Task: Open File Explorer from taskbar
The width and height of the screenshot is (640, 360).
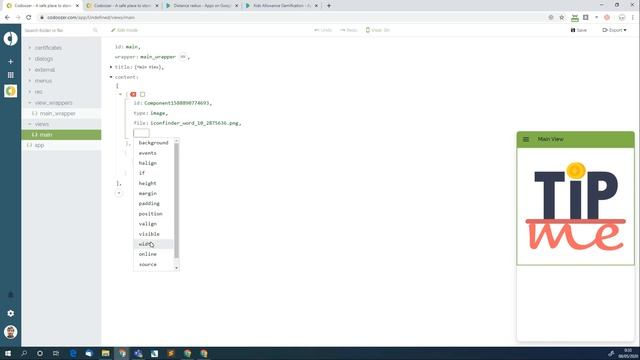Action: click(106, 353)
